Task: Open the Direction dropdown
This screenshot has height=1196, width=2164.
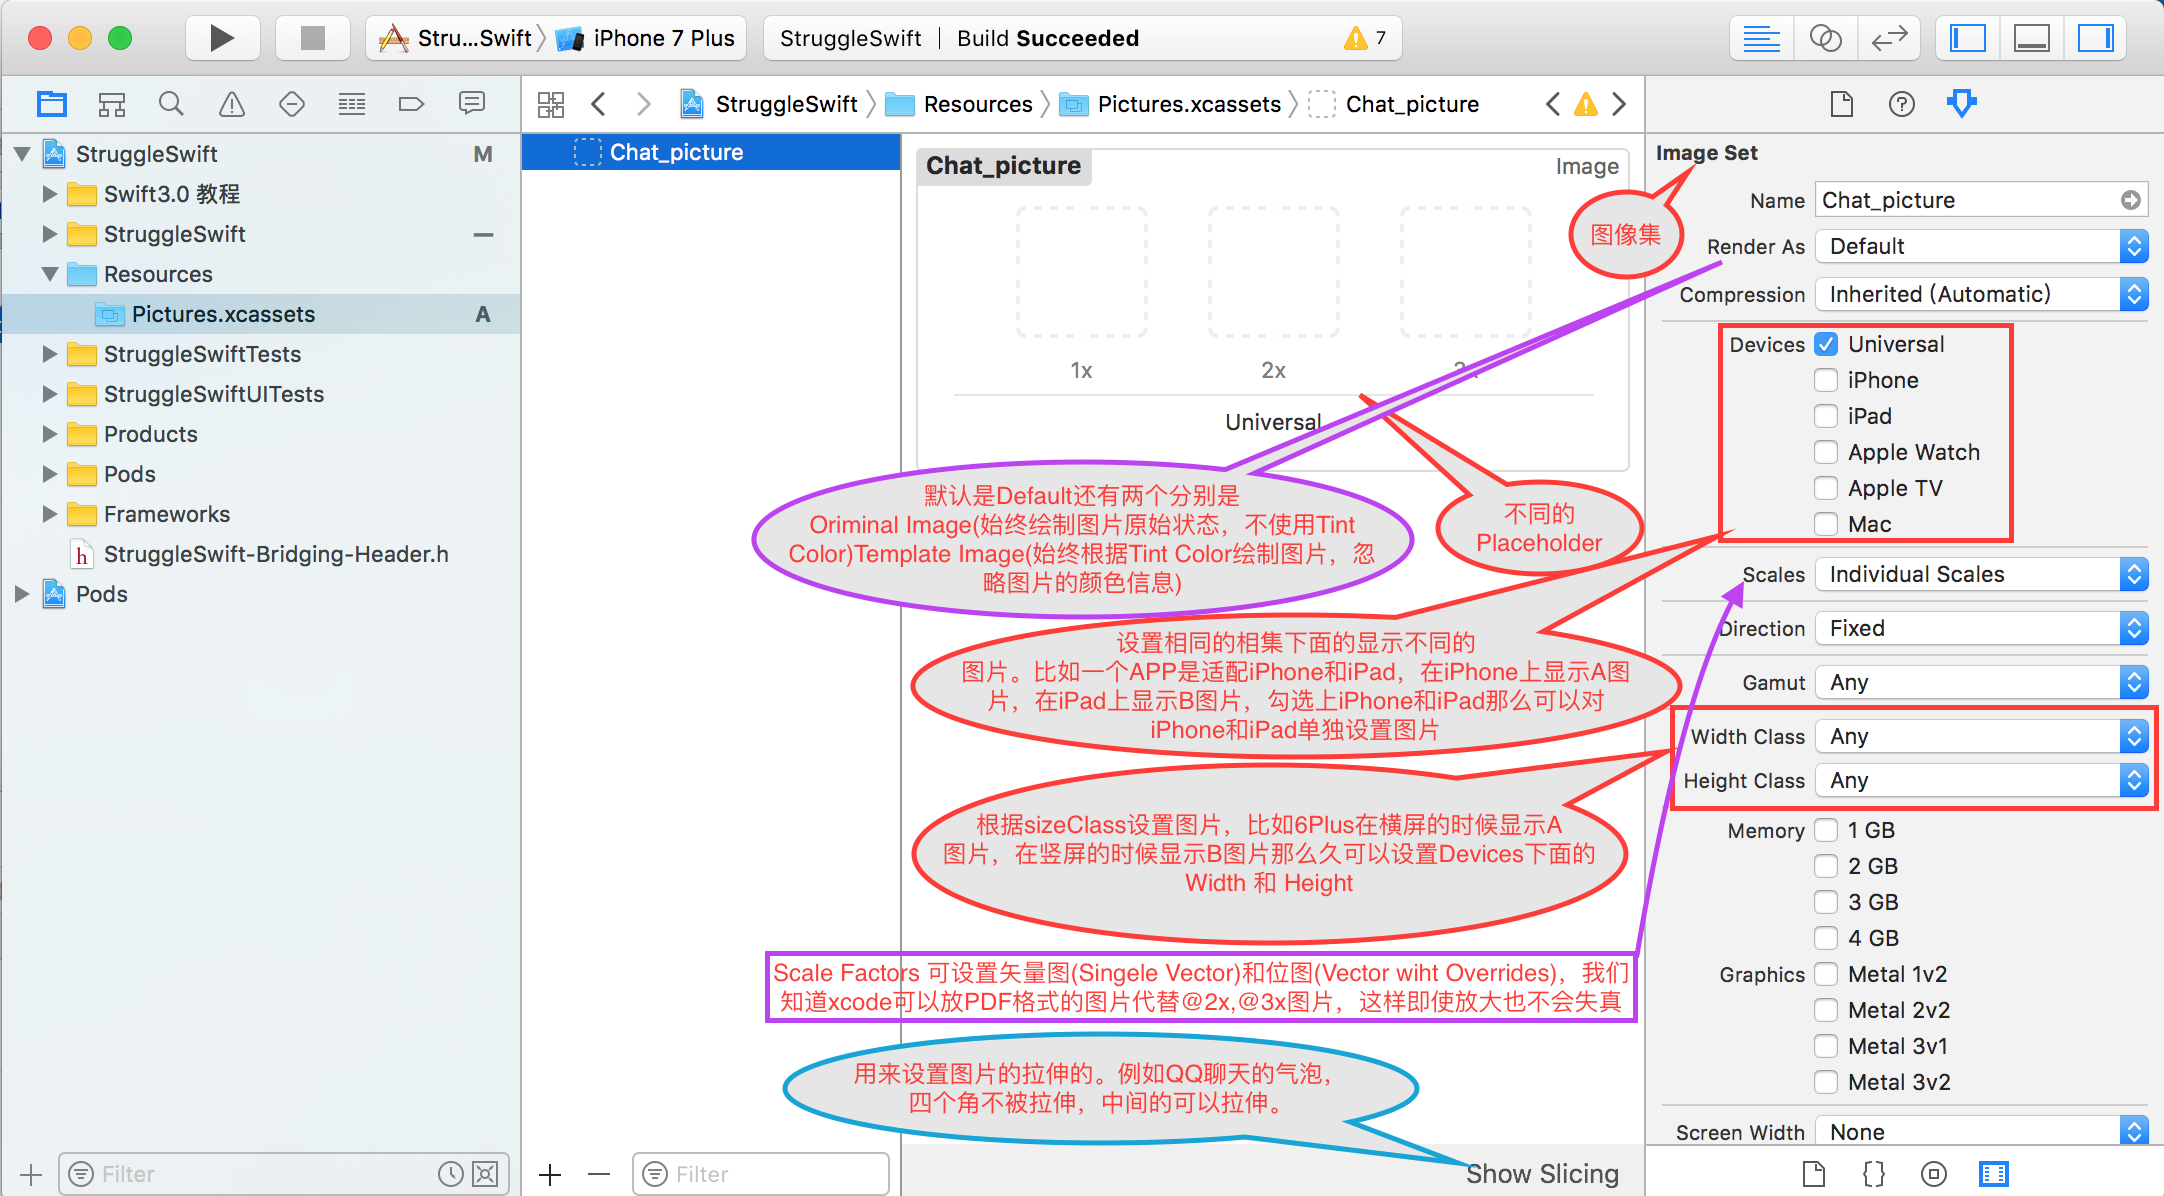Action: coord(1982,628)
